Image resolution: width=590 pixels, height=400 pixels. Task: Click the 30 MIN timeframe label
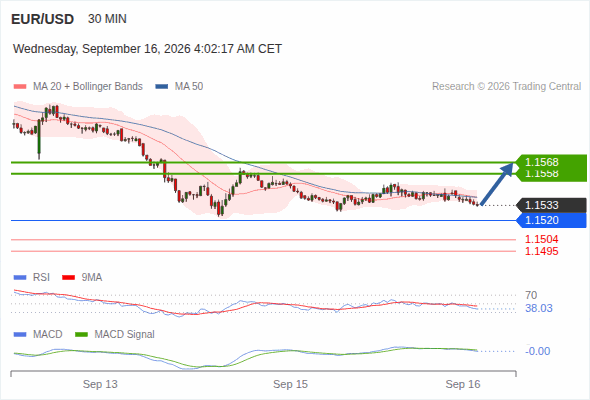(x=107, y=19)
